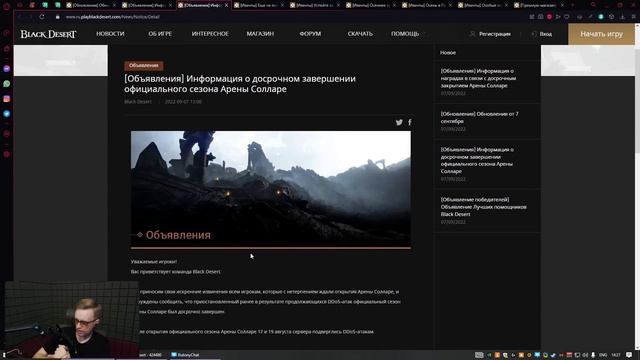
Task: Click the article title about досрочном завершении
Action: 240,84
